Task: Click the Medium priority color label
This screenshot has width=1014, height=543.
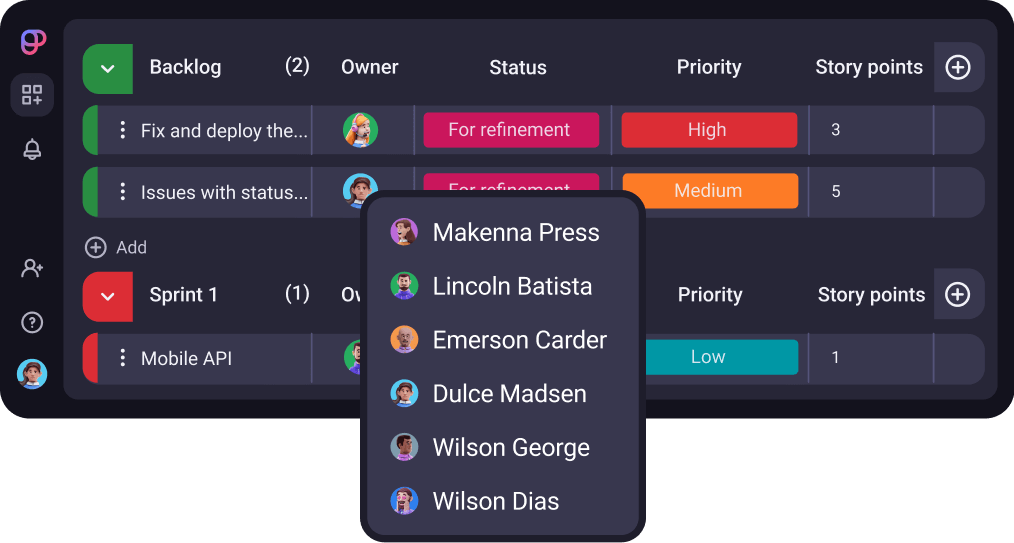Action: pyautogui.click(x=709, y=191)
